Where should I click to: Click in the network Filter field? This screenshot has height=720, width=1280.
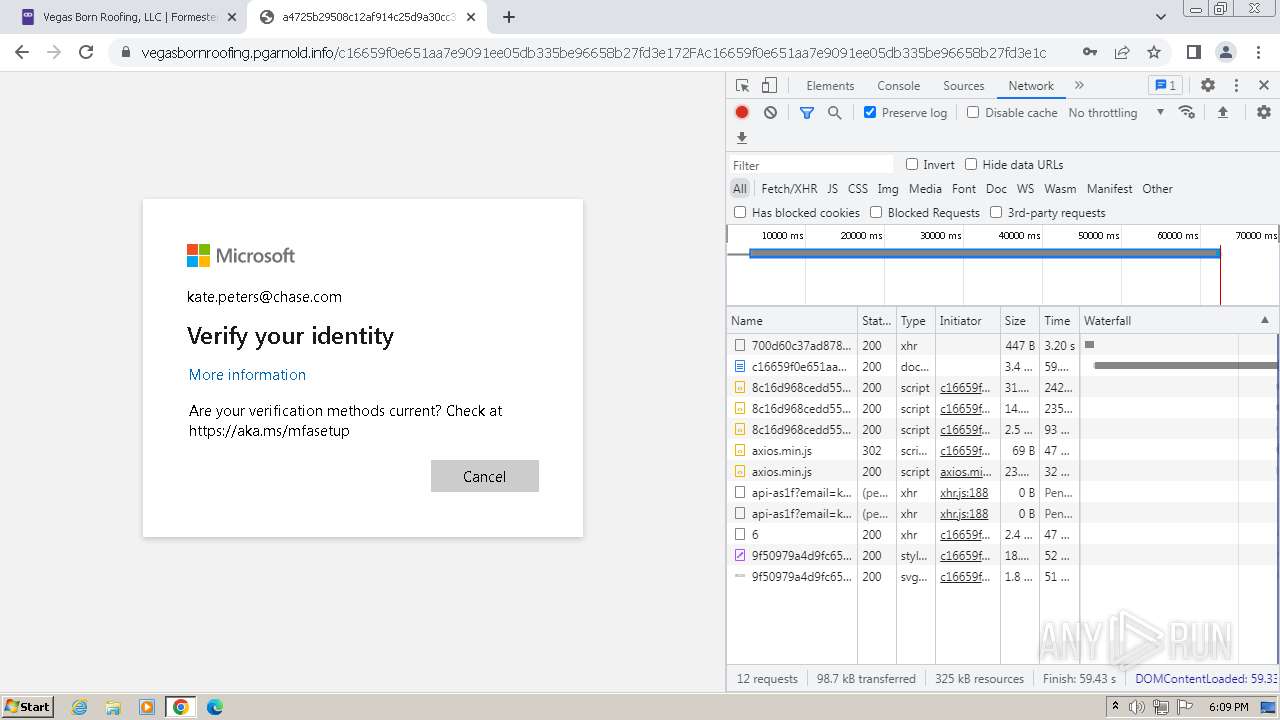click(811, 165)
